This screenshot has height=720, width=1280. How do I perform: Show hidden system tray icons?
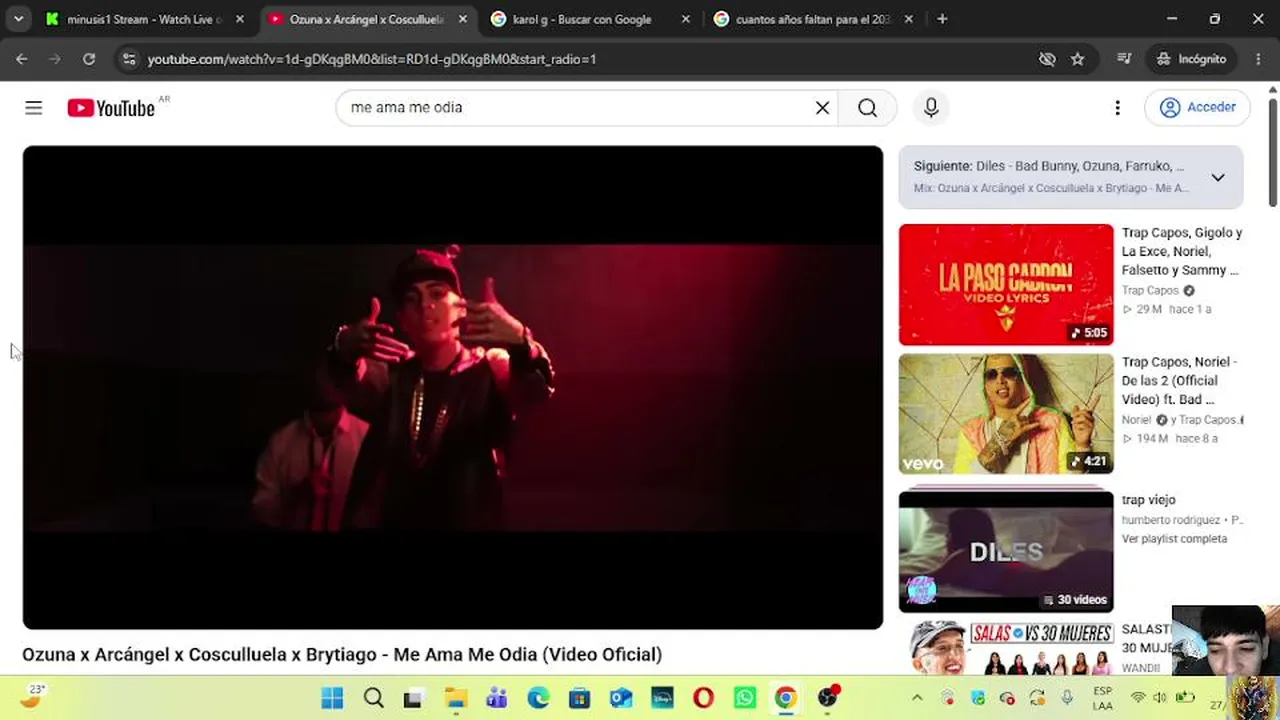[917, 698]
